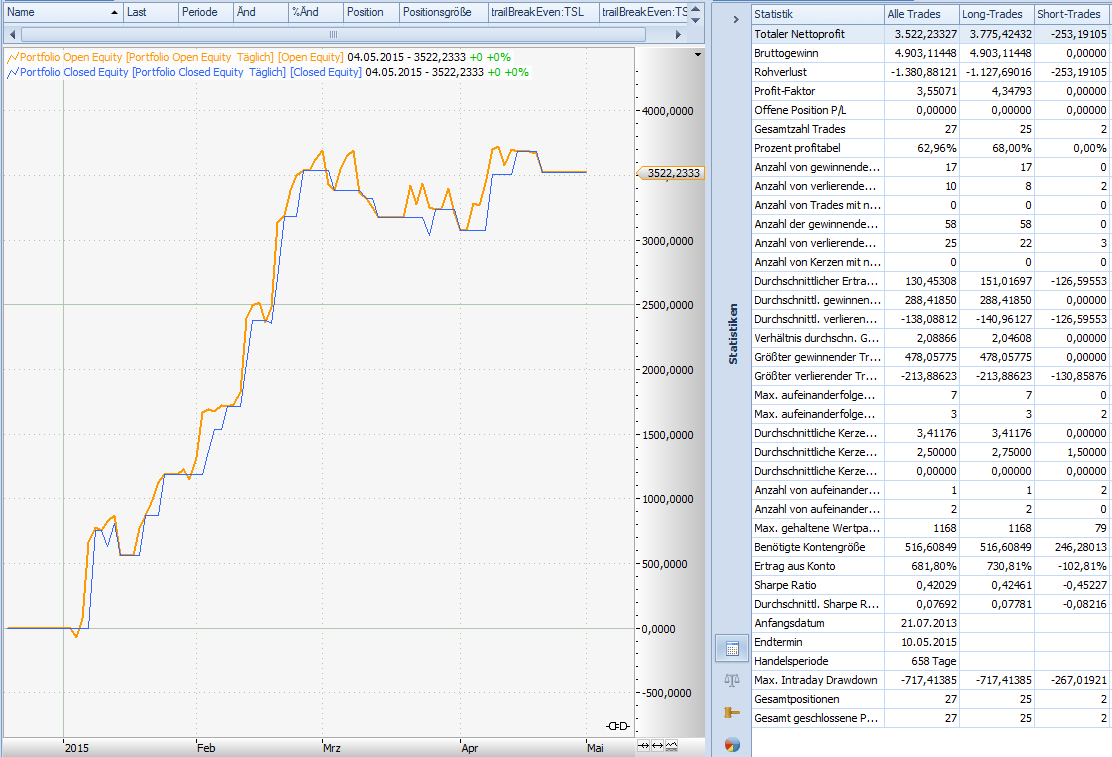Image resolution: width=1112 pixels, height=757 pixels.
Task: Click the 21.07.2013 start date cell
Action: [x=922, y=623]
